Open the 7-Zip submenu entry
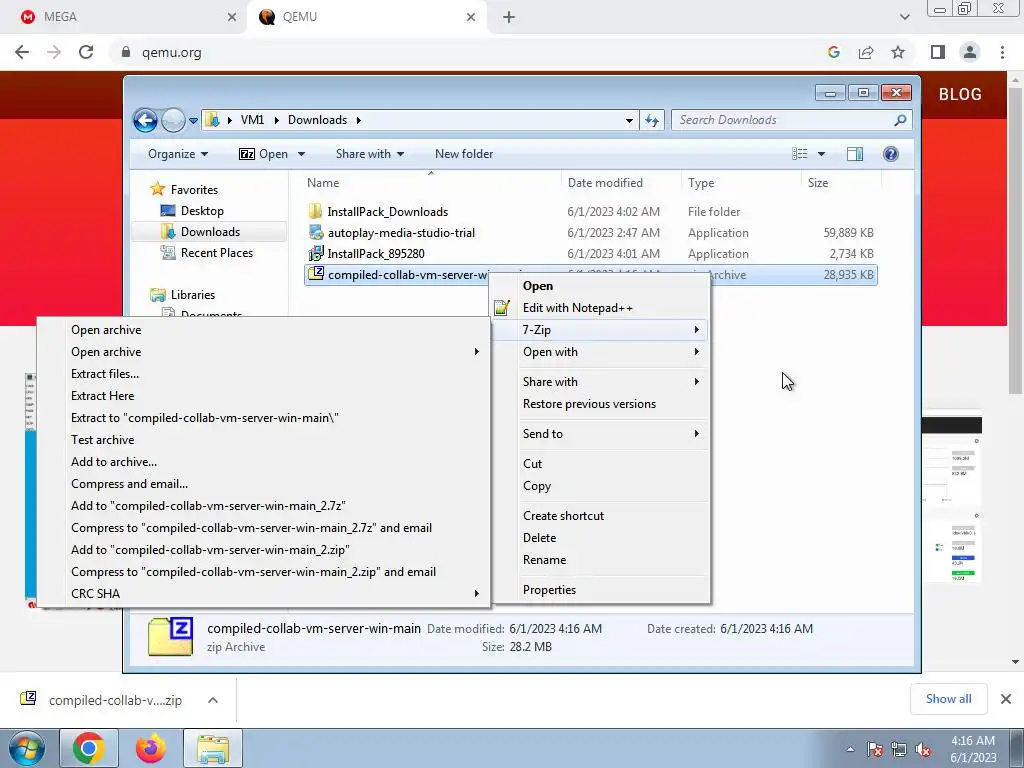This screenshot has width=1024, height=768. tap(600, 330)
